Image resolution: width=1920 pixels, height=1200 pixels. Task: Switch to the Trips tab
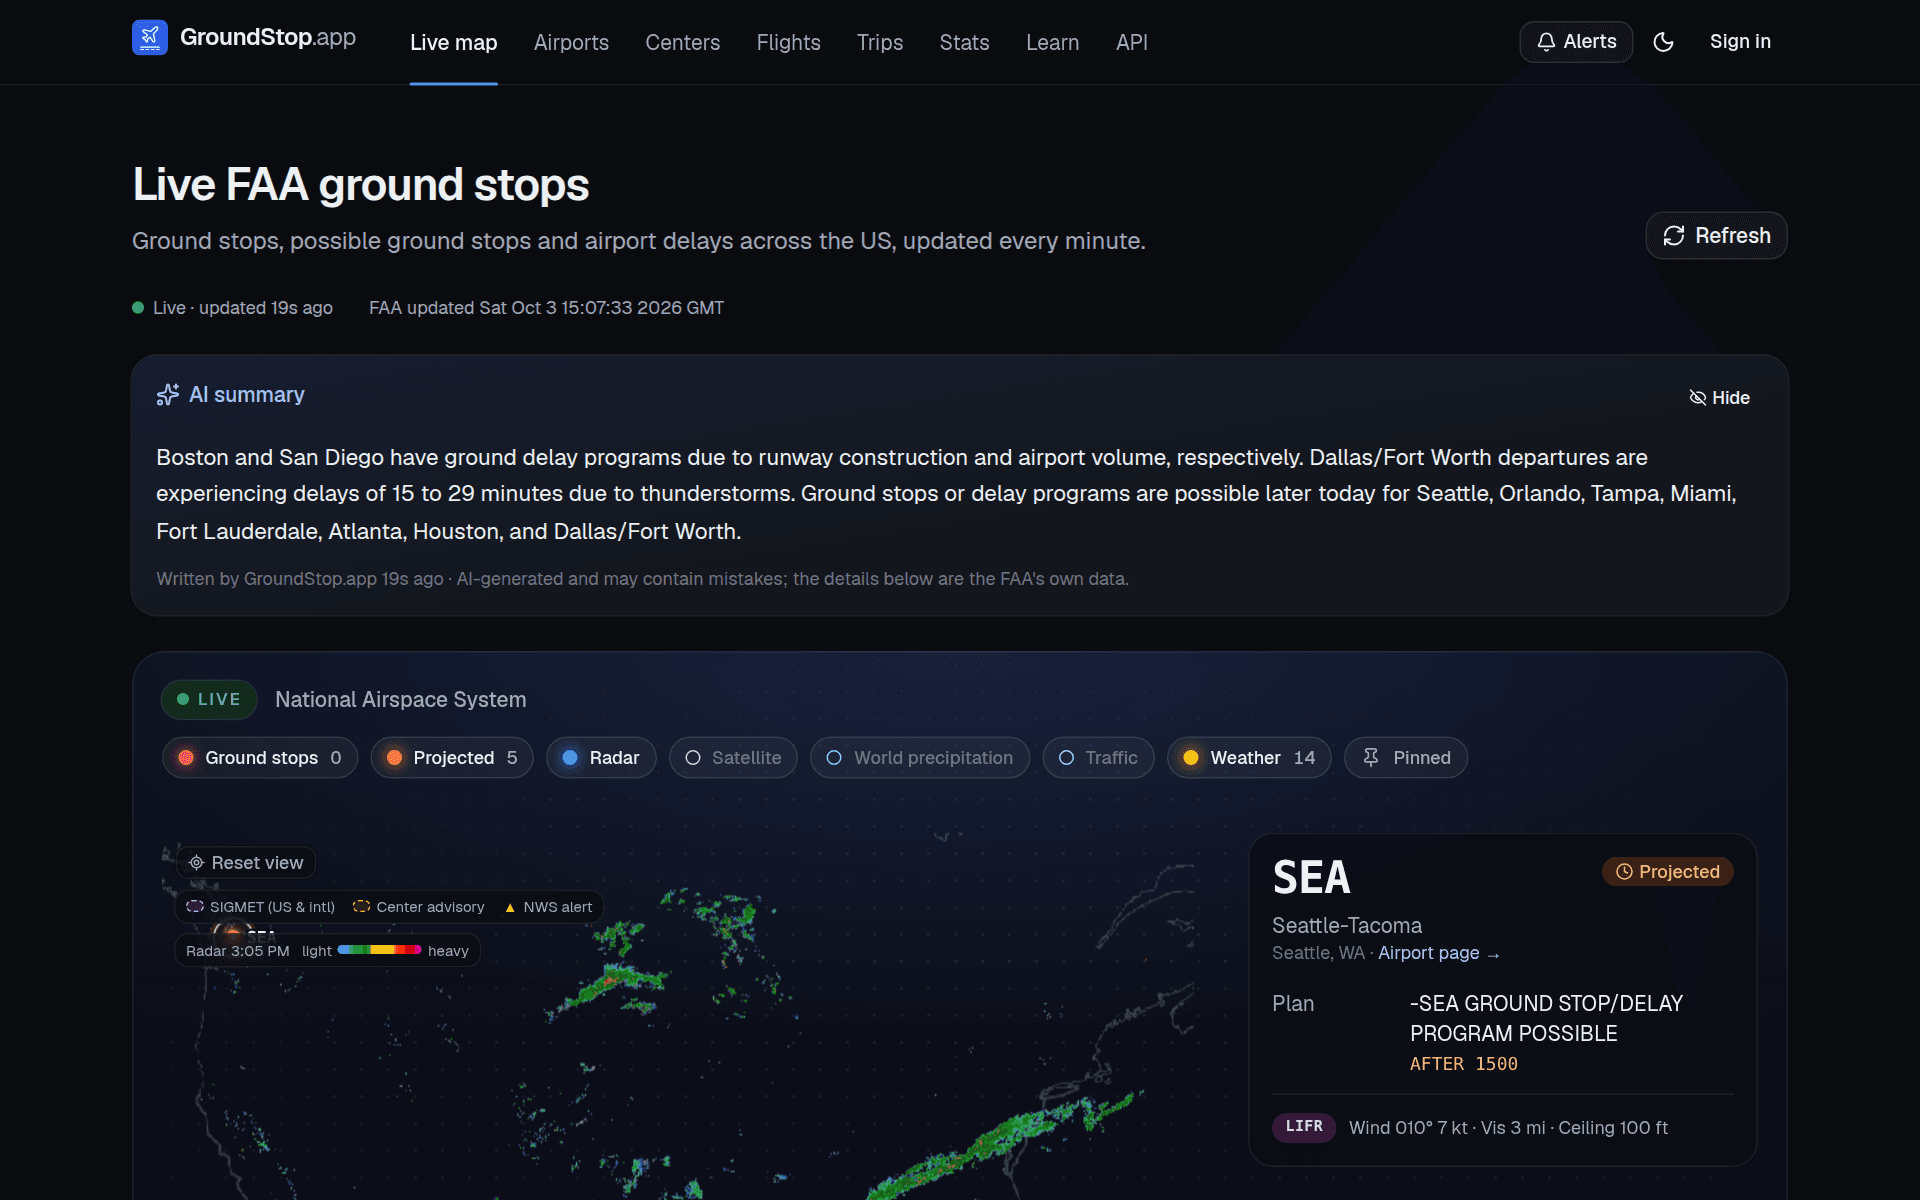(880, 43)
